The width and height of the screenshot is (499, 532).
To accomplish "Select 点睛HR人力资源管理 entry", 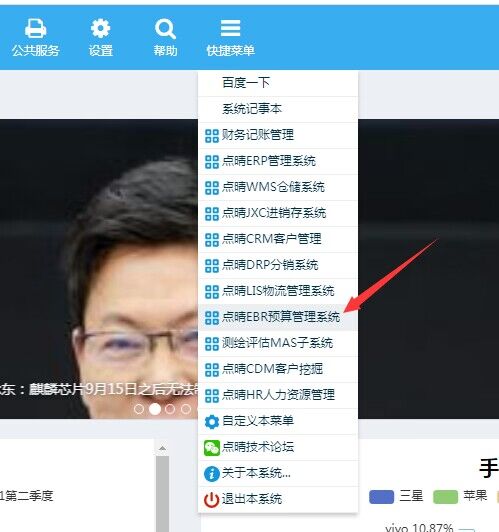I will [278, 396].
